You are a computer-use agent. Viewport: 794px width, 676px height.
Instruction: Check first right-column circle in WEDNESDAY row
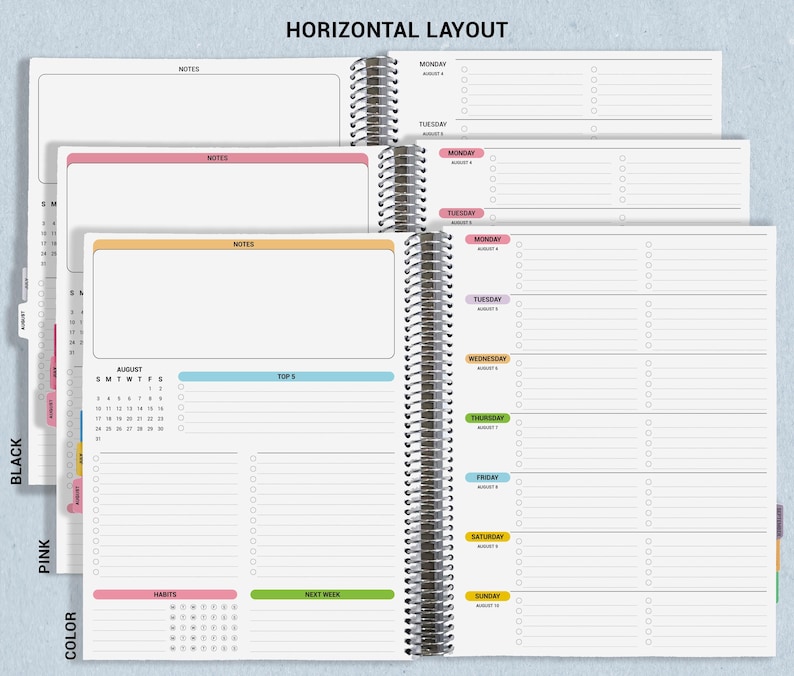point(649,364)
